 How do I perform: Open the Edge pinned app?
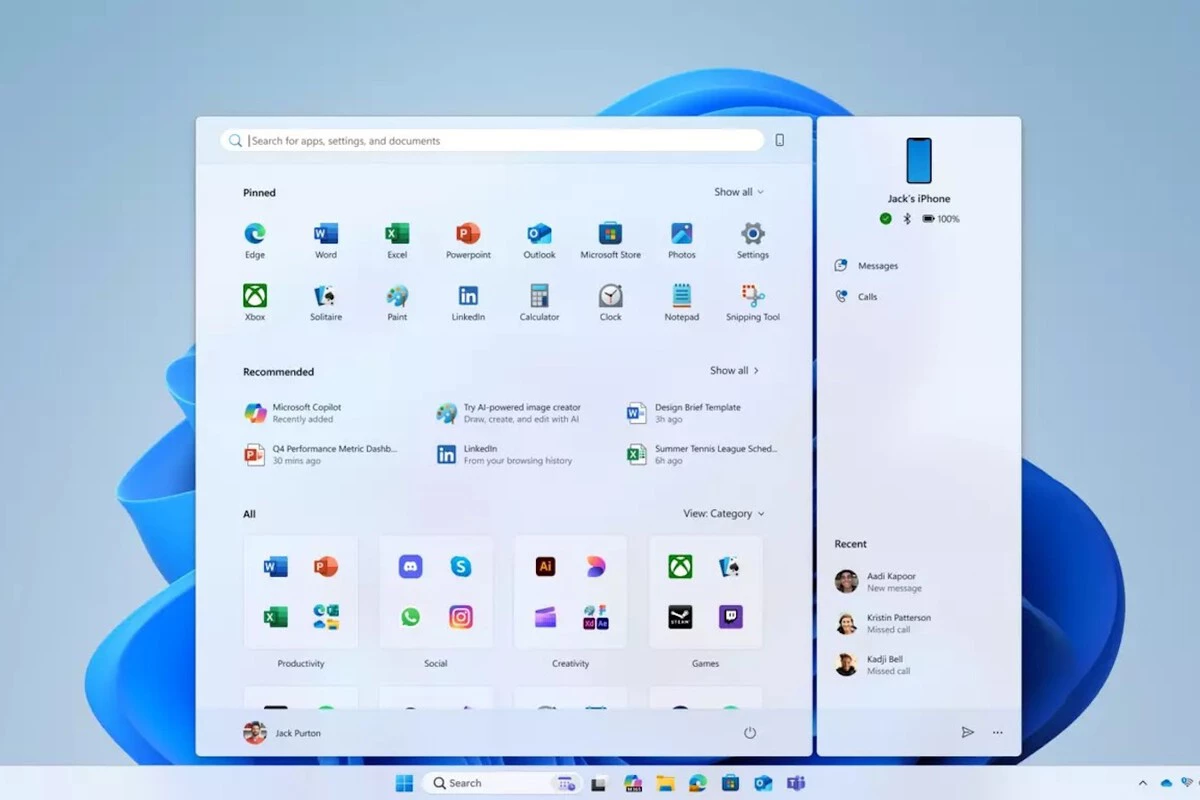pos(255,241)
